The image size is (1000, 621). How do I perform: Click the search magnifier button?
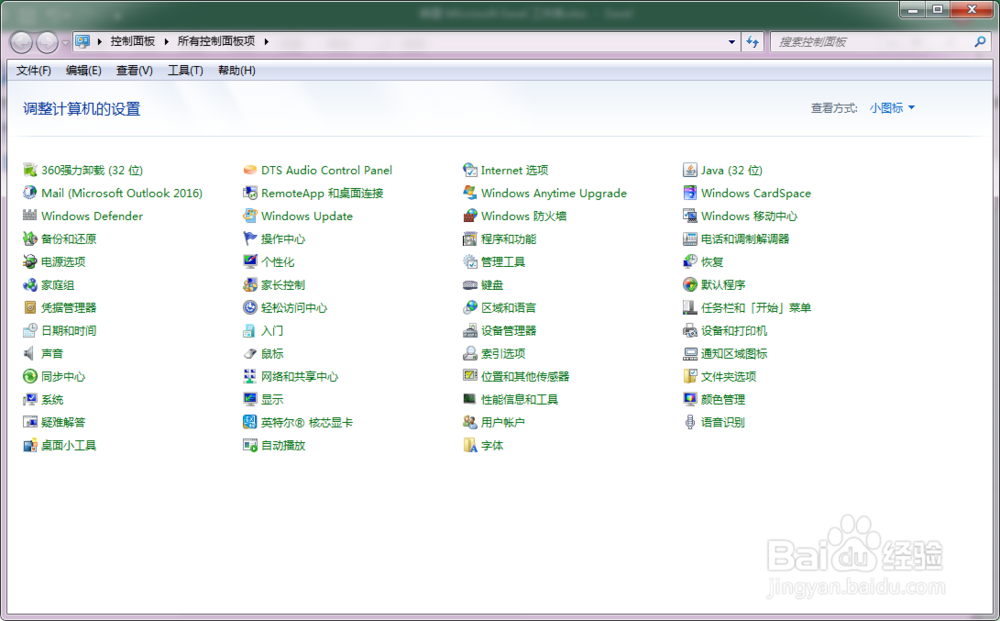point(980,42)
